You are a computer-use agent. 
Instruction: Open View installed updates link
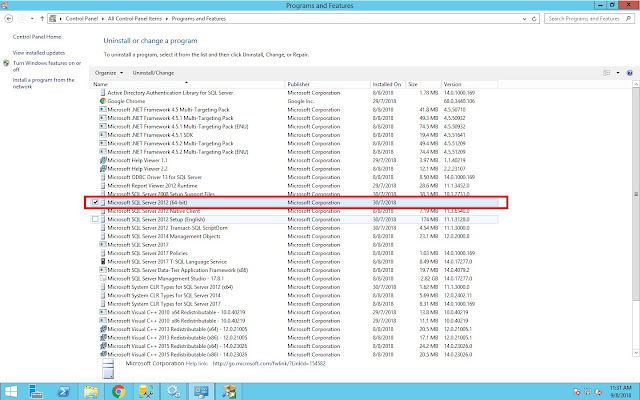tap(39, 53)
